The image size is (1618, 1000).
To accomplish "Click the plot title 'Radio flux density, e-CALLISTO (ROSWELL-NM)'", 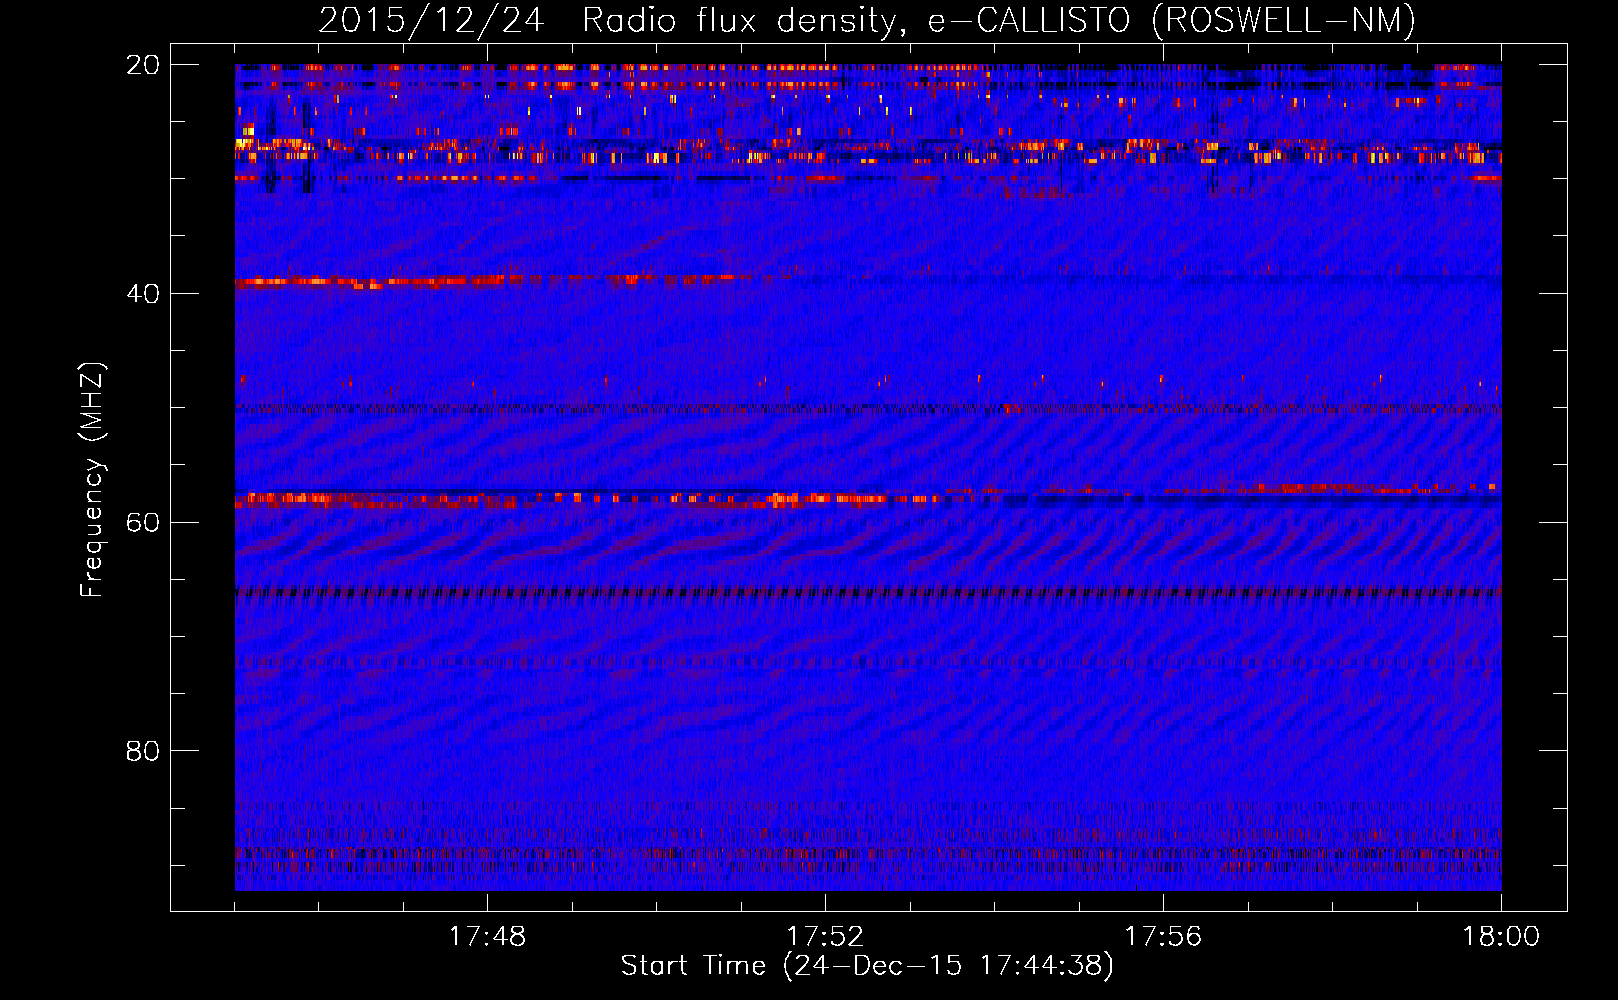I will click(999, 20).
